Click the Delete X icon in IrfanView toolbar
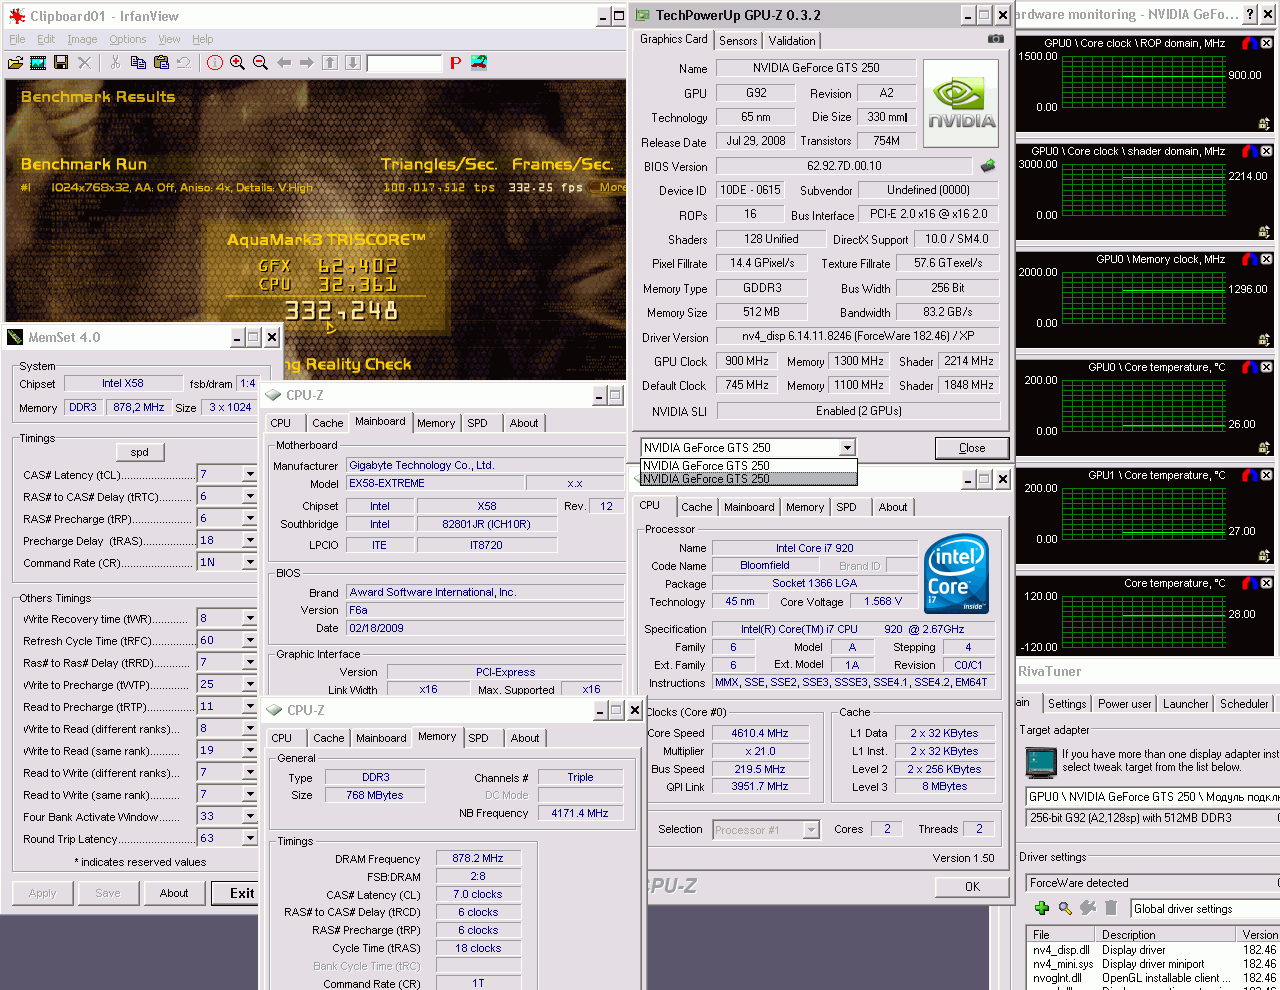Image resolution: width=1280 pixels, height=990 pixels. (84, 63)
